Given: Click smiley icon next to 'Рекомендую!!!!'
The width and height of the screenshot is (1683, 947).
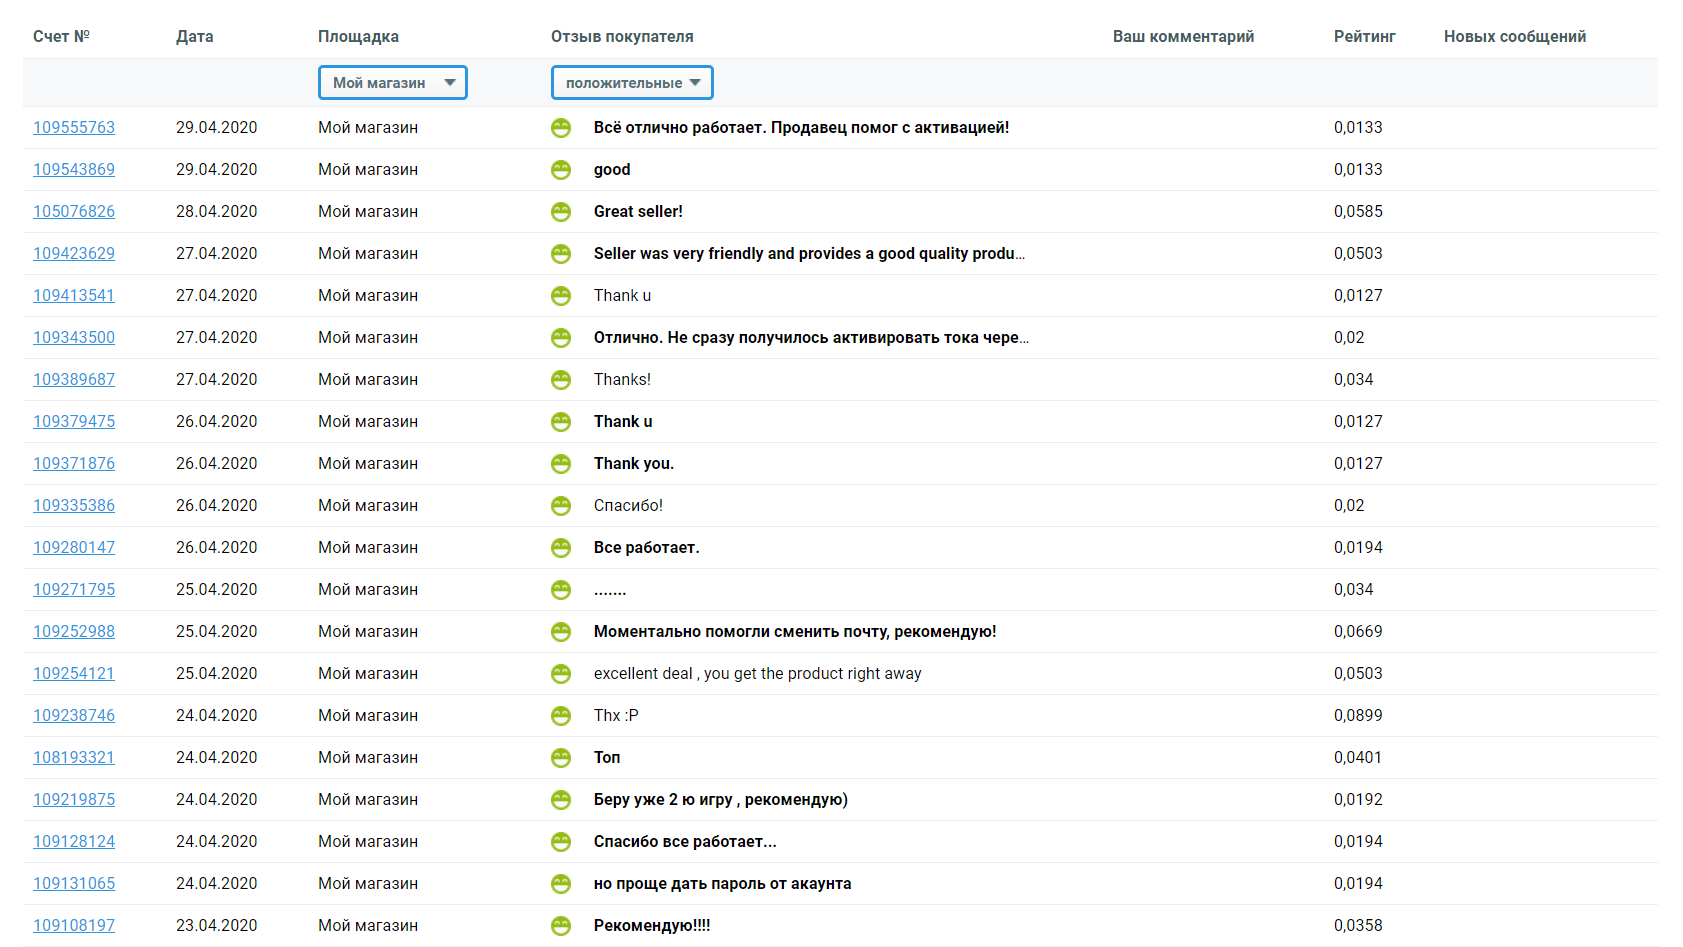Looking at the screenshot, I should [561, 926].
